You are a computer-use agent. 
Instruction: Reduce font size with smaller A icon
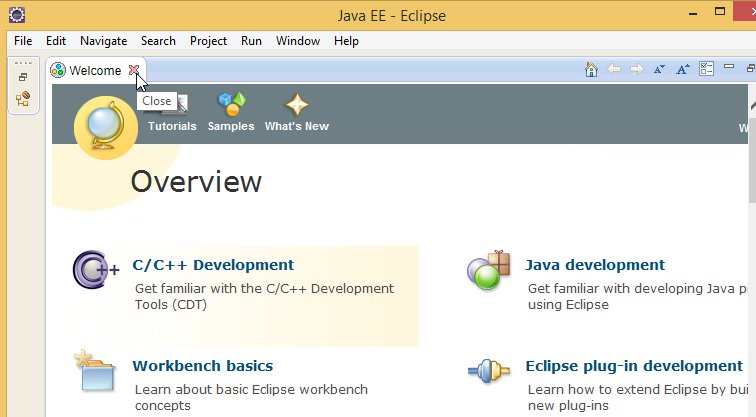[659, 69]
